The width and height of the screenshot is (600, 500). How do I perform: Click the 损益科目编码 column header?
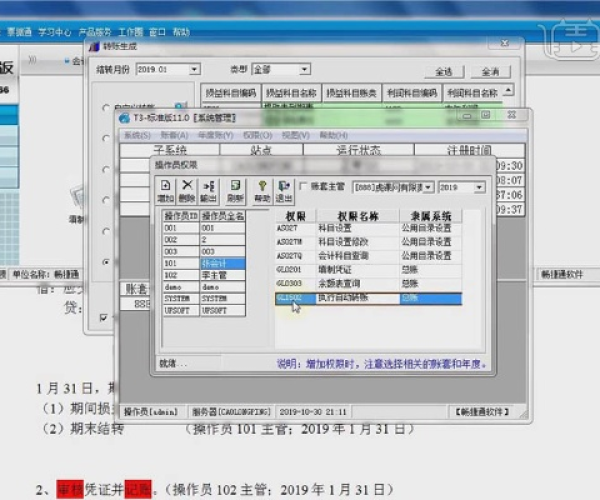(231, 93)
